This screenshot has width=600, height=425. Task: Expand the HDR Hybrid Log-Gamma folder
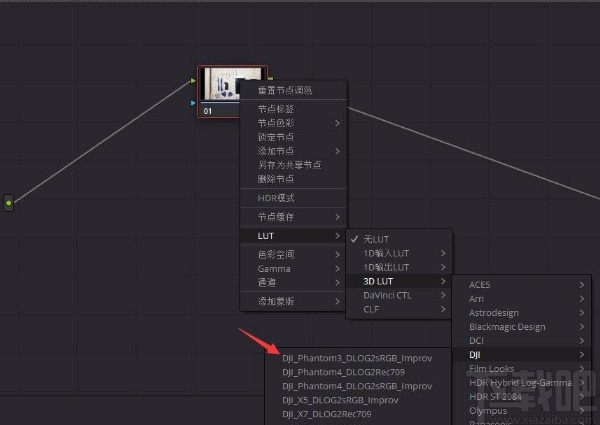click(522, 383)
